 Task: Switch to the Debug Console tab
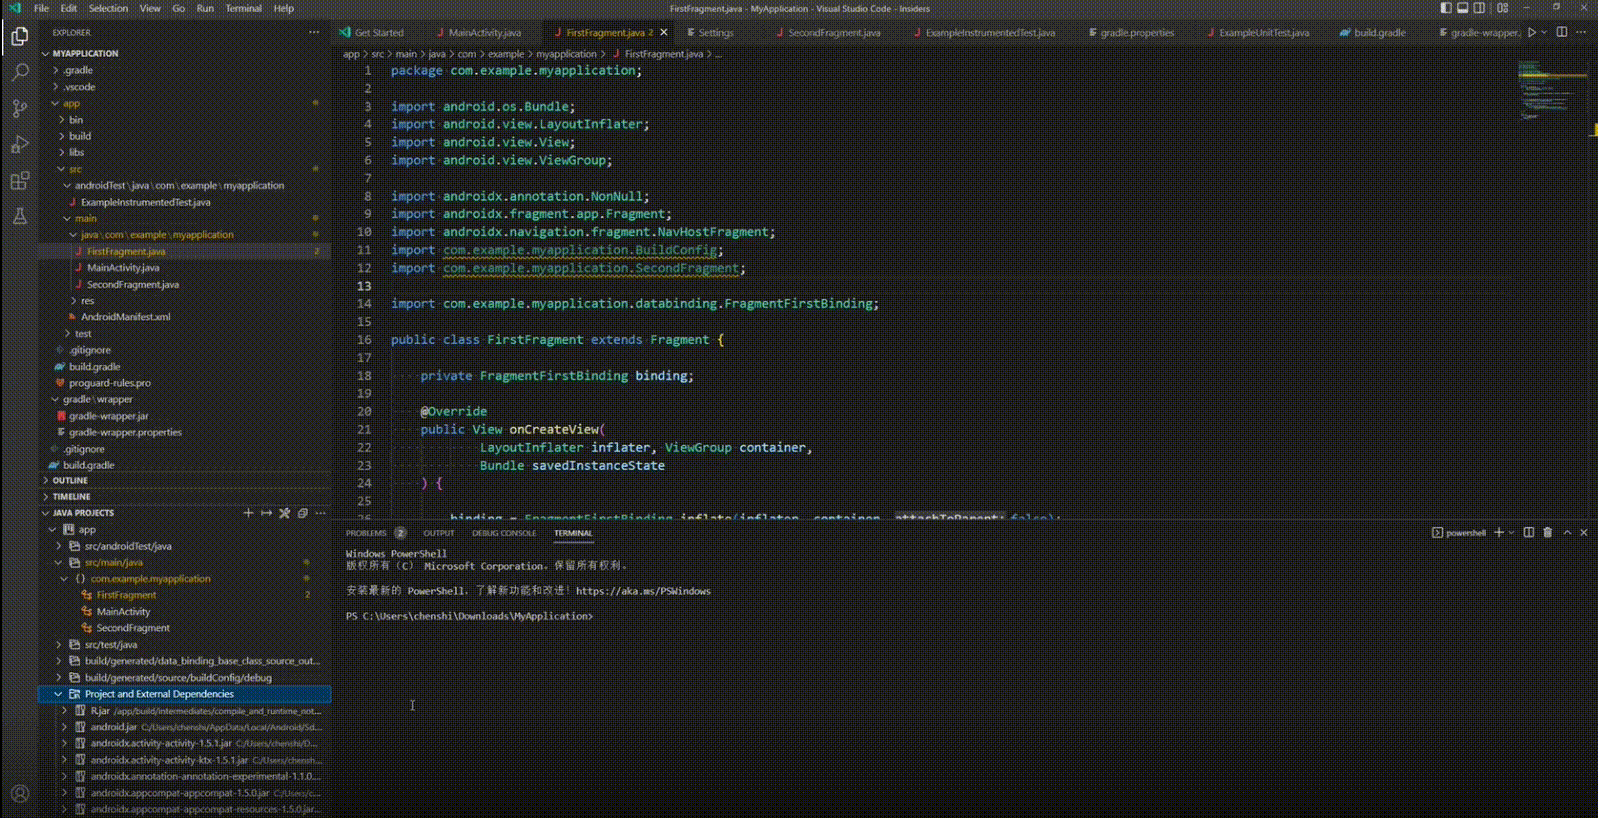pos(504,533)
